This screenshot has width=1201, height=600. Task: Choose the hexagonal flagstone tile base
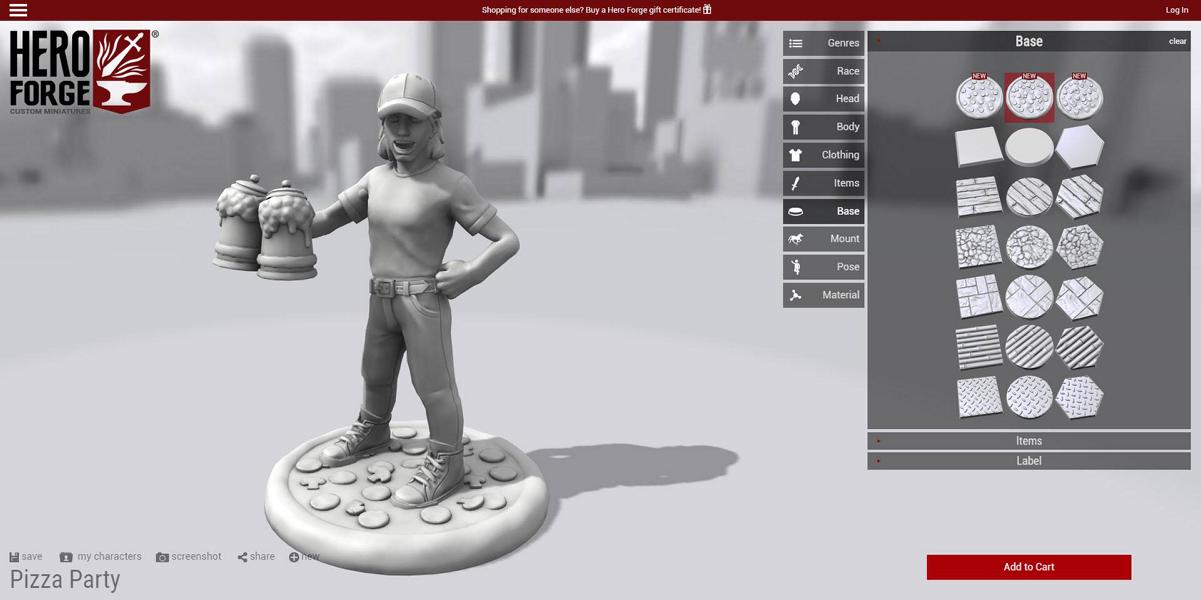tap(1079, 297)
